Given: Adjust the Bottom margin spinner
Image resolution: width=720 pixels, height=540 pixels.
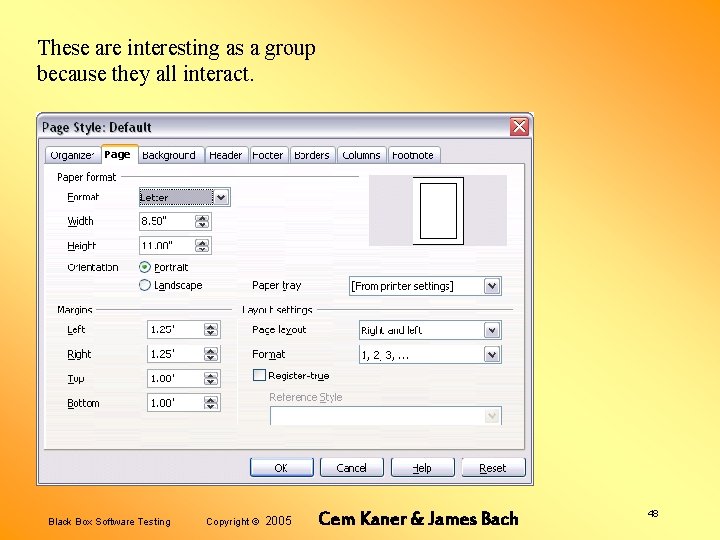Looking at the screenshot, I should (211, 403).
